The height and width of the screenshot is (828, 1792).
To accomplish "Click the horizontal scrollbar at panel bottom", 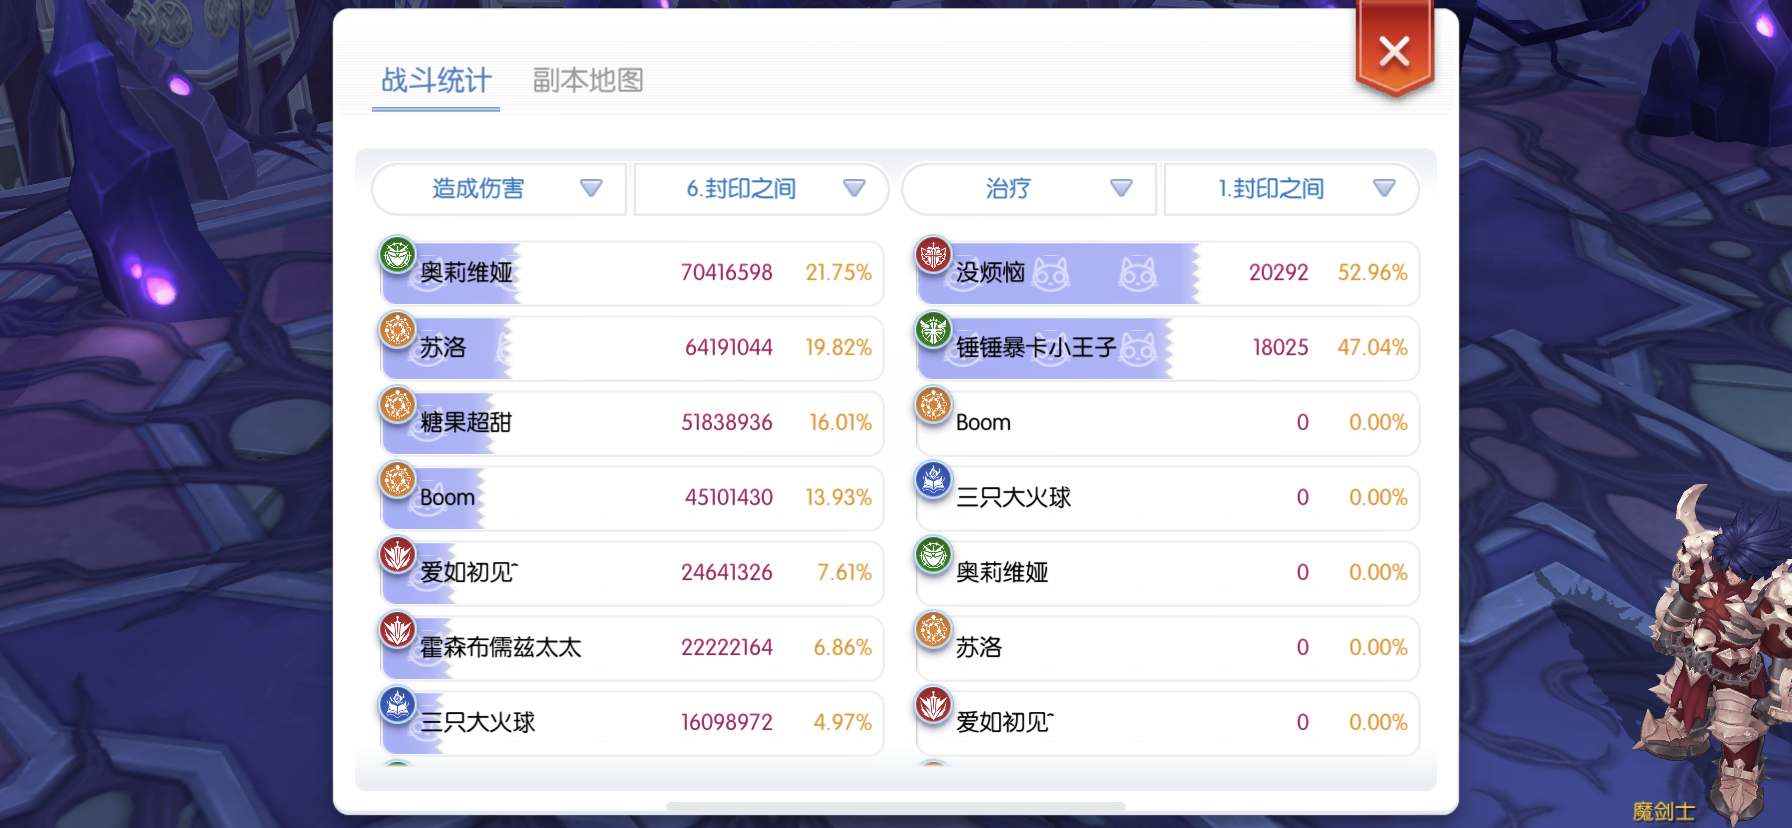I will pos(895,806).
